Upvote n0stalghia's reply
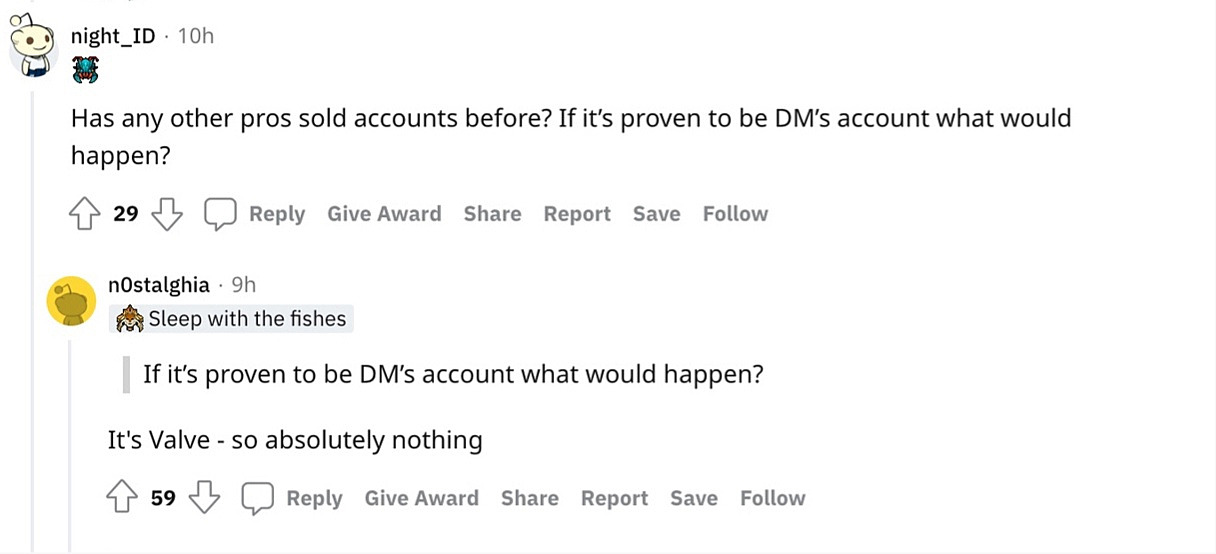The image size is (1216, 554). 123,498
